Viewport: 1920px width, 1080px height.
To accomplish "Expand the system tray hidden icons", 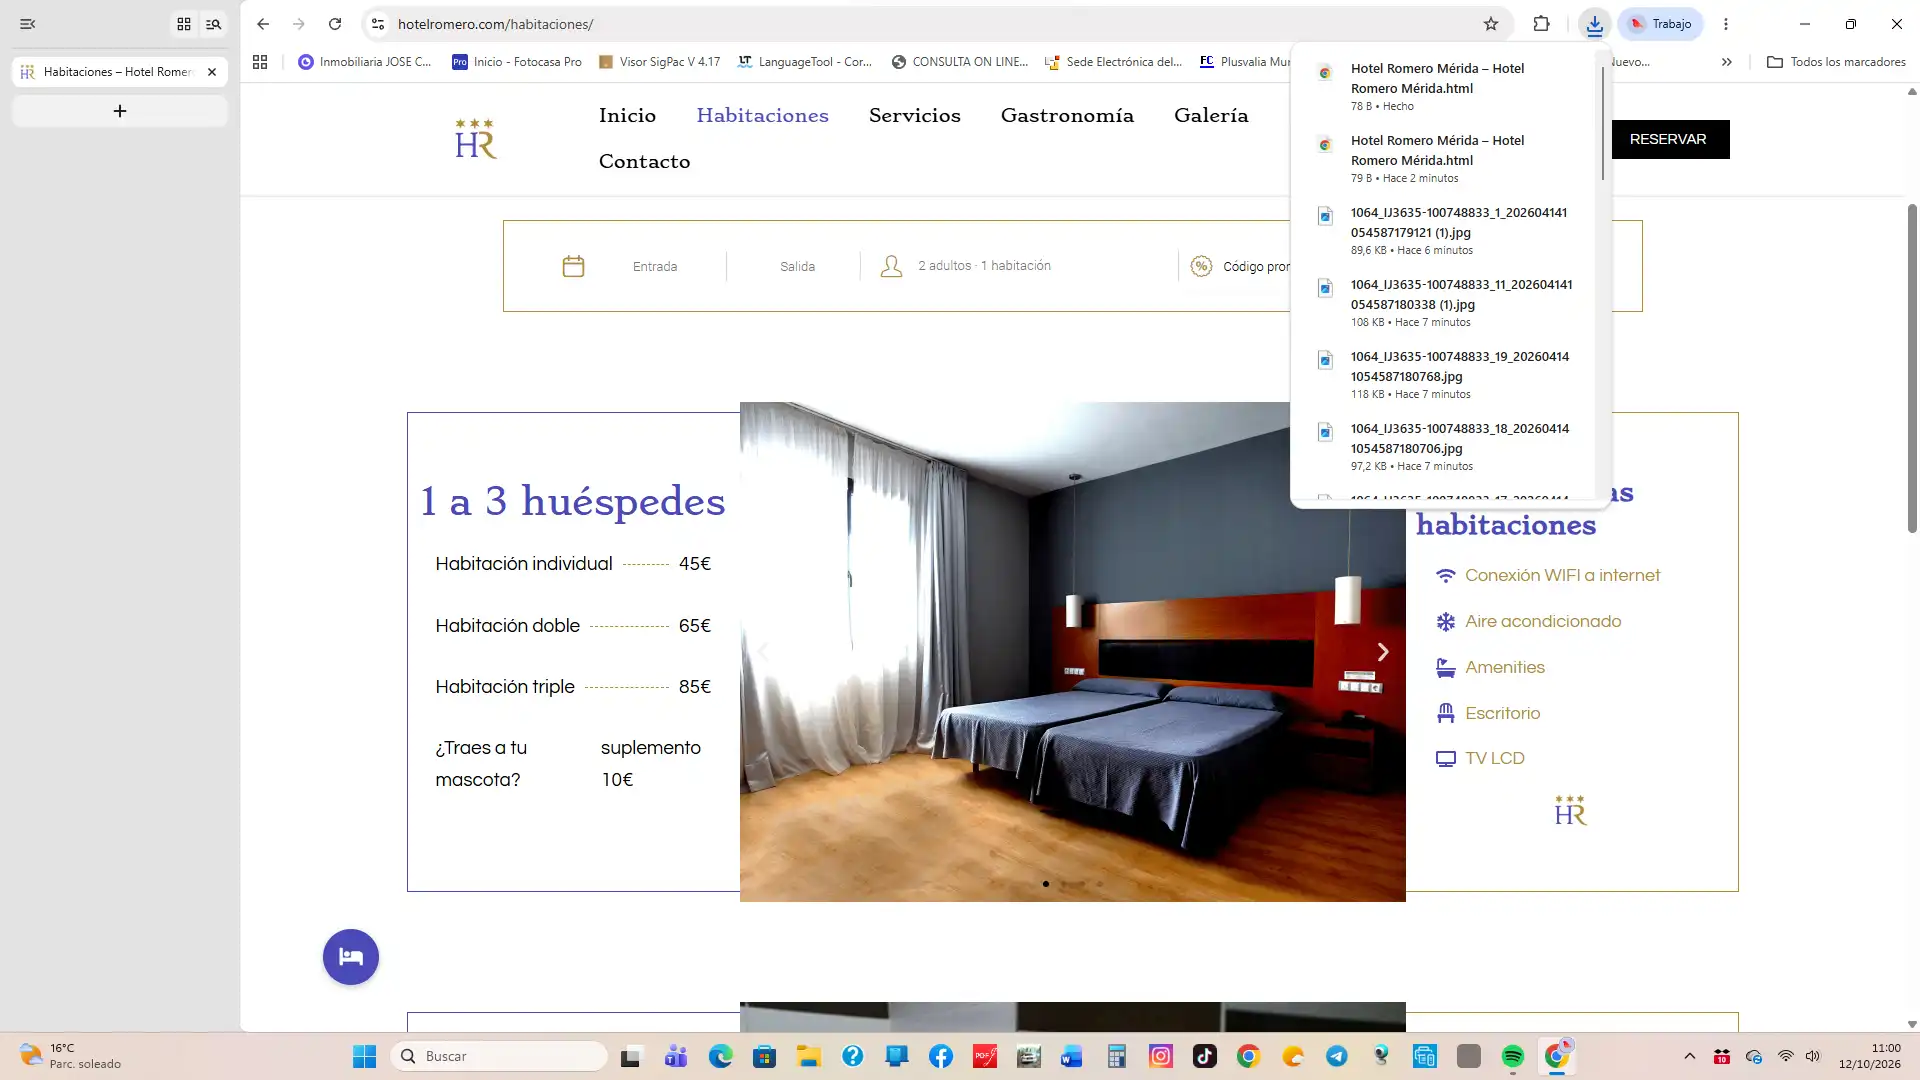I will [1689, 1056].
